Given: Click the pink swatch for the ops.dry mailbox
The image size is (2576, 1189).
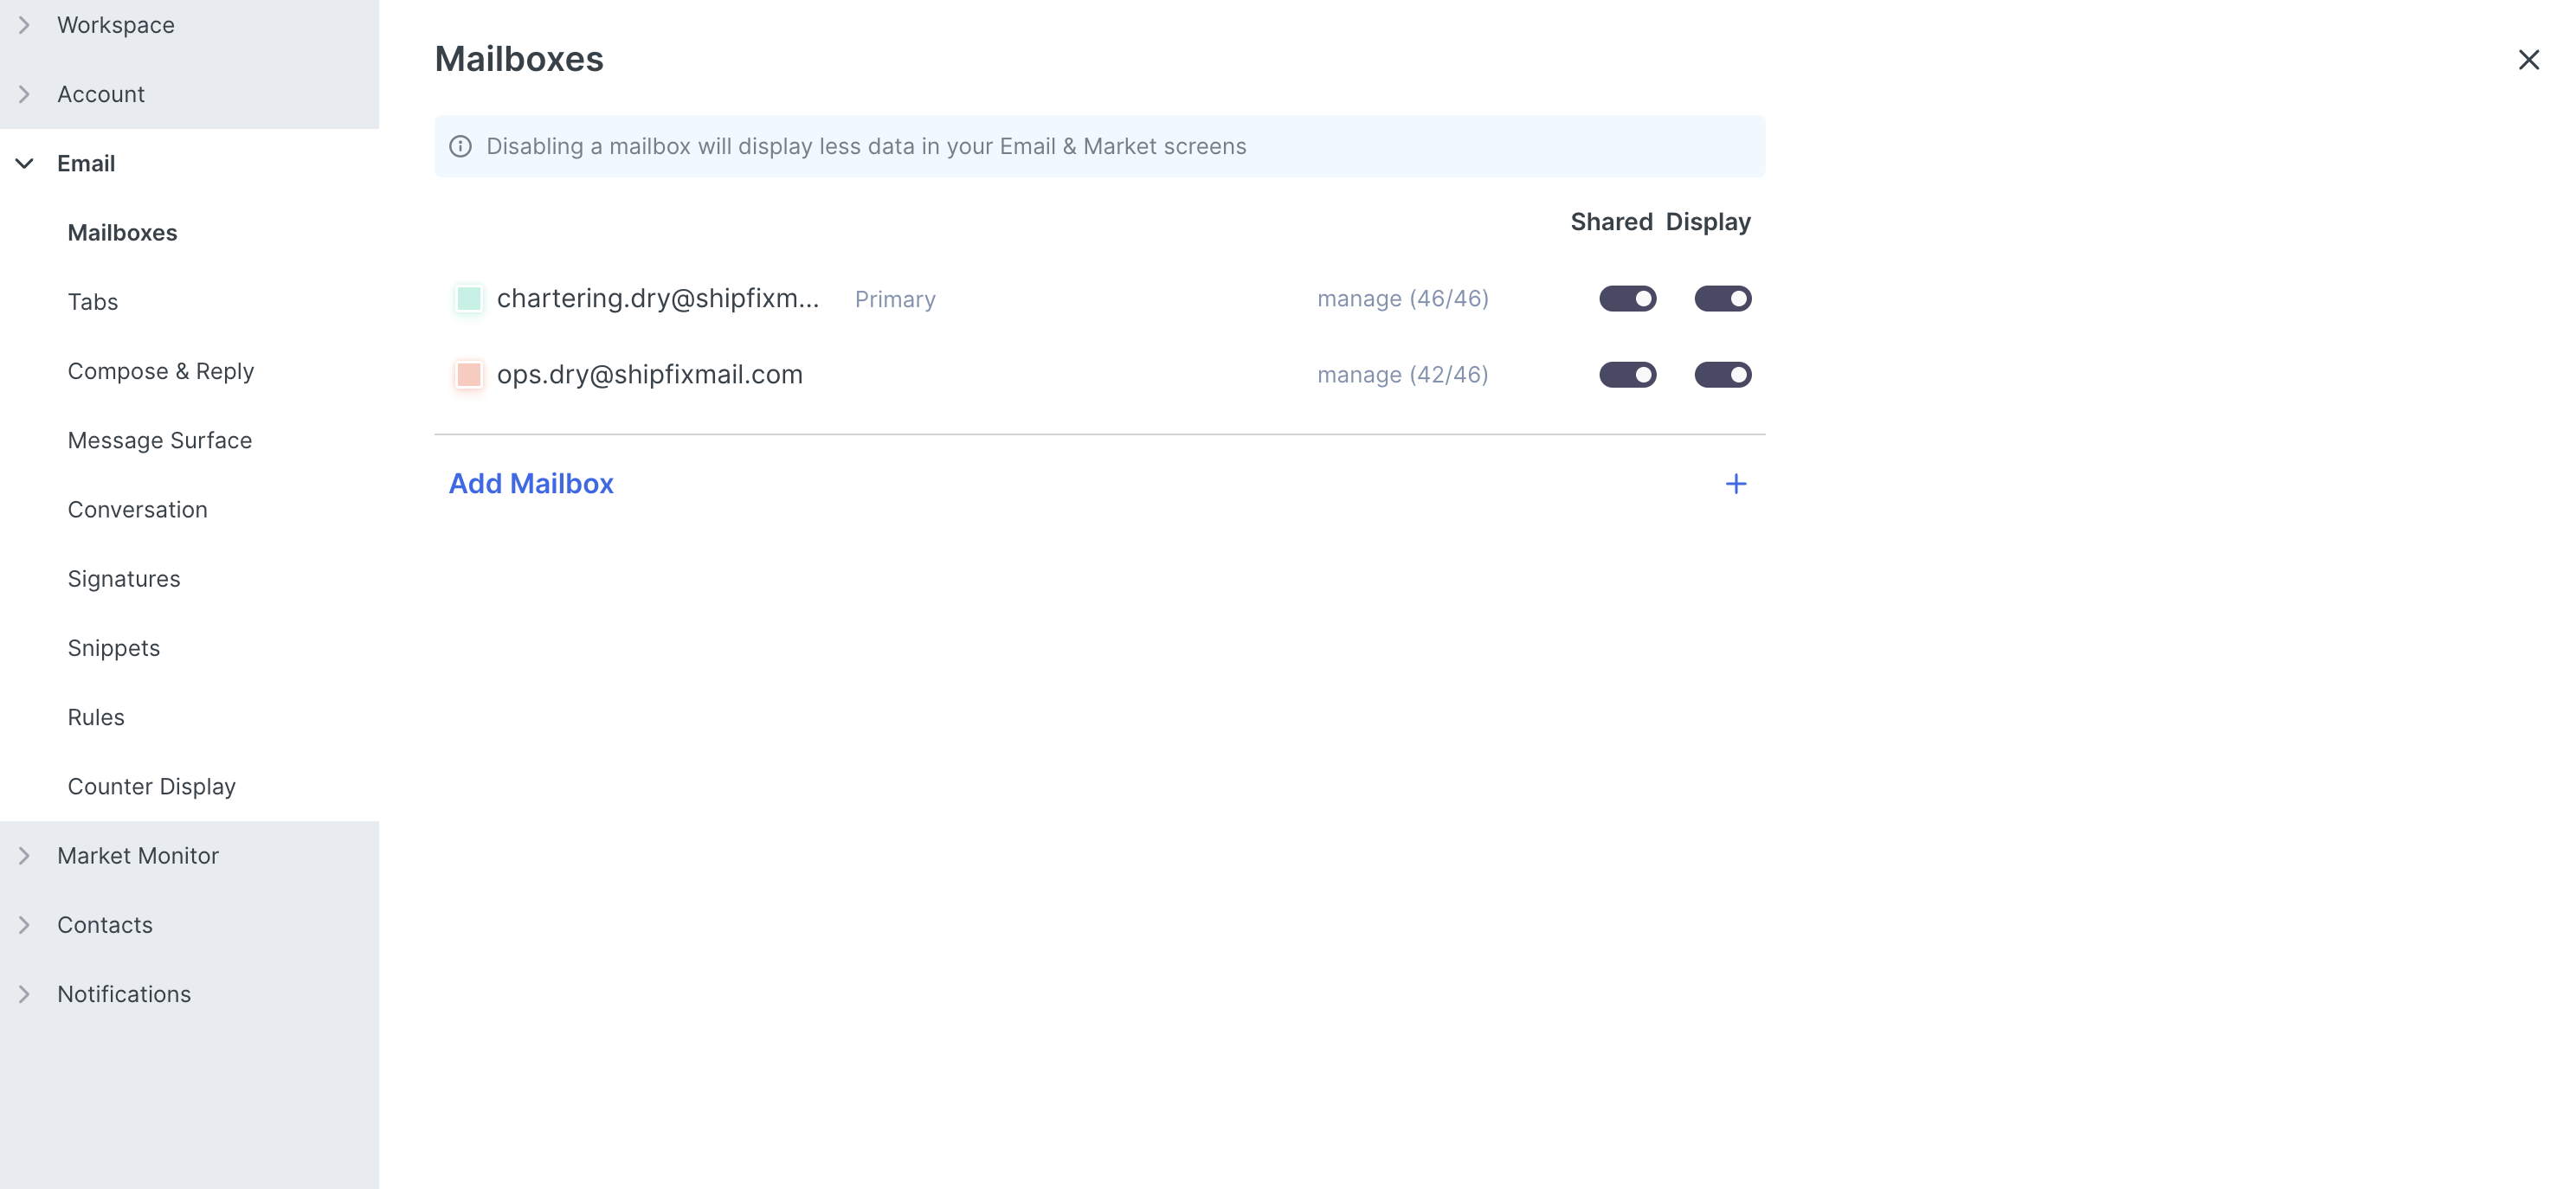Looking at the screenshot, I should click(x=468, y=375).
